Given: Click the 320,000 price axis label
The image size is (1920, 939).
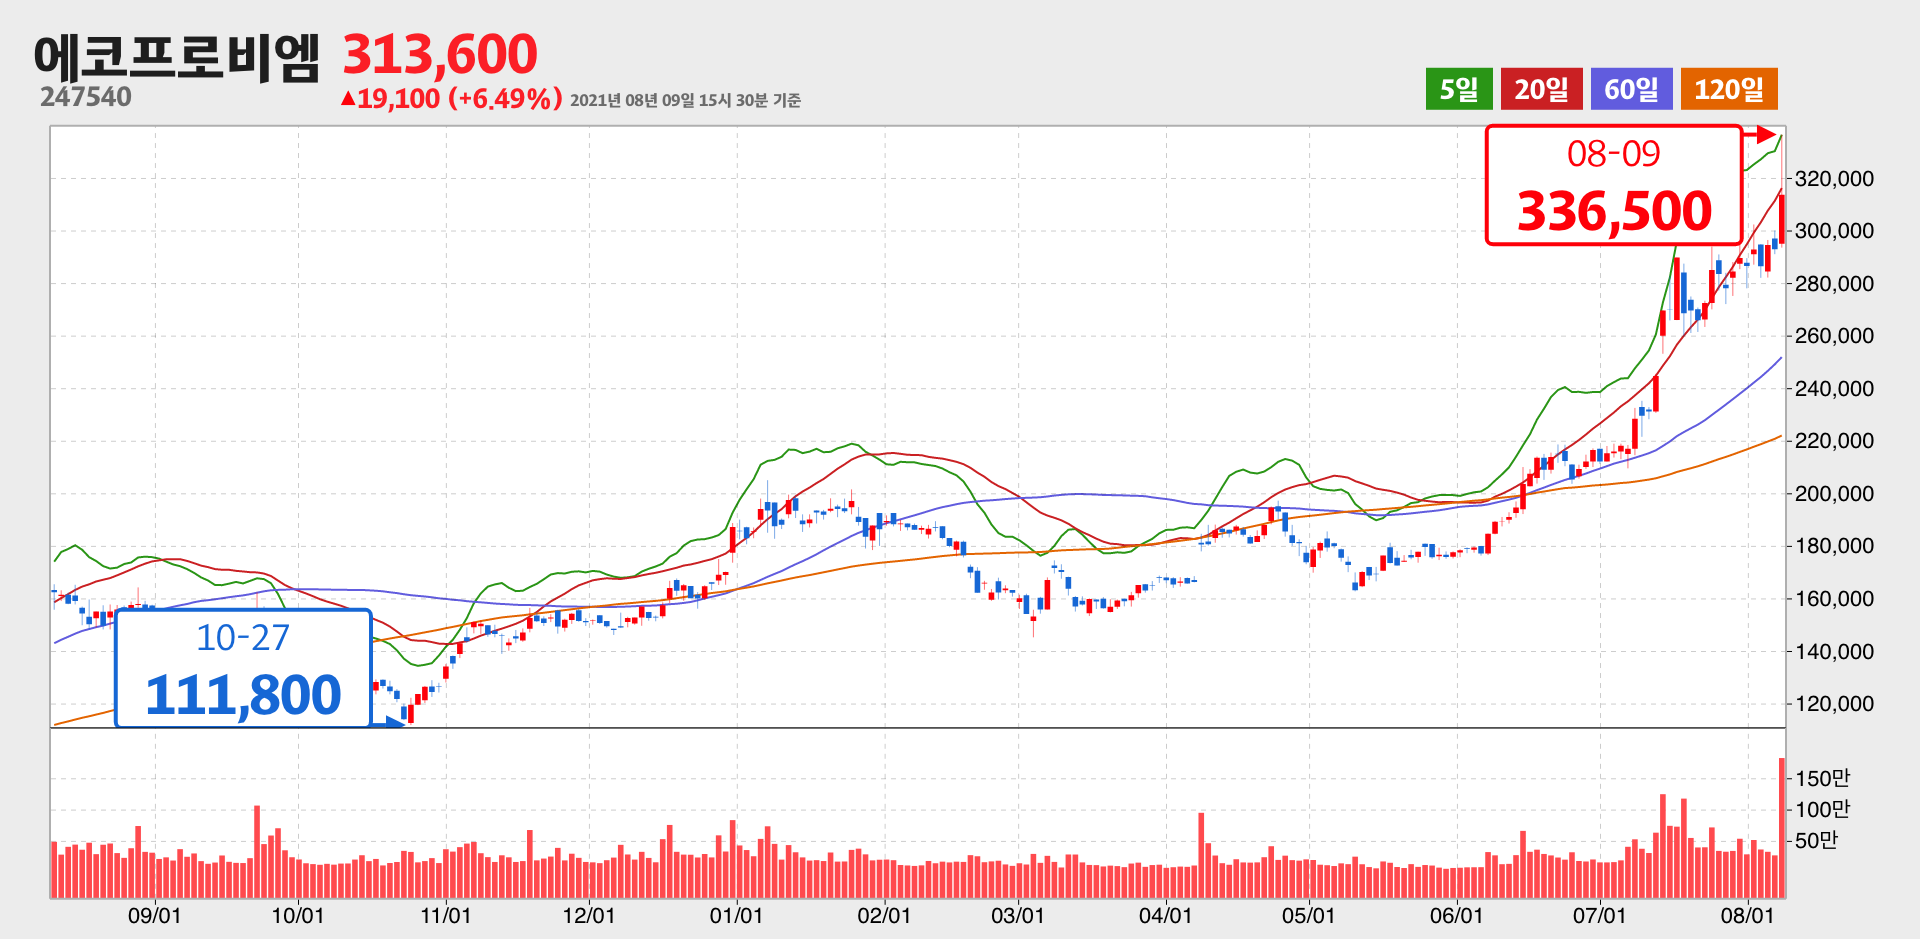Looking at the screenshot, I should coord(1834,179).
